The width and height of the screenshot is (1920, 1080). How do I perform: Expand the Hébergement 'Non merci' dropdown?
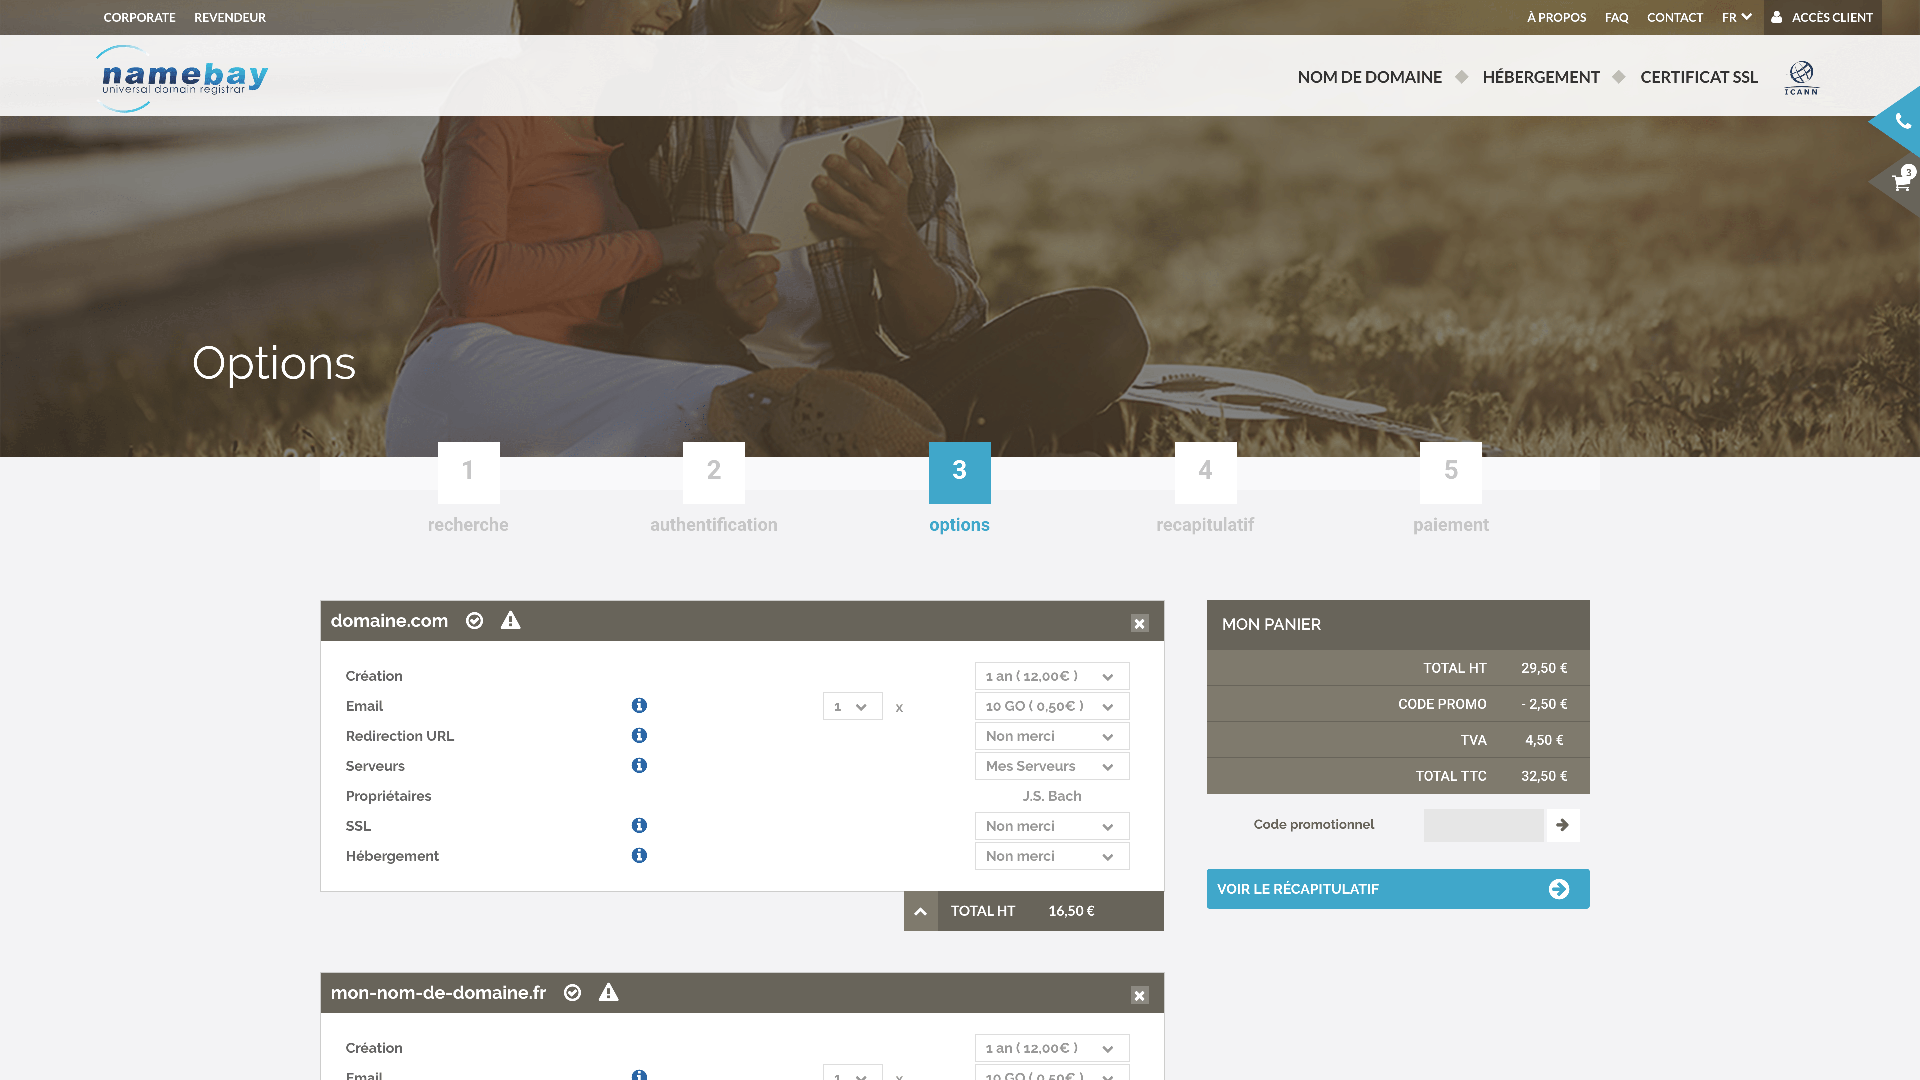1051,856
